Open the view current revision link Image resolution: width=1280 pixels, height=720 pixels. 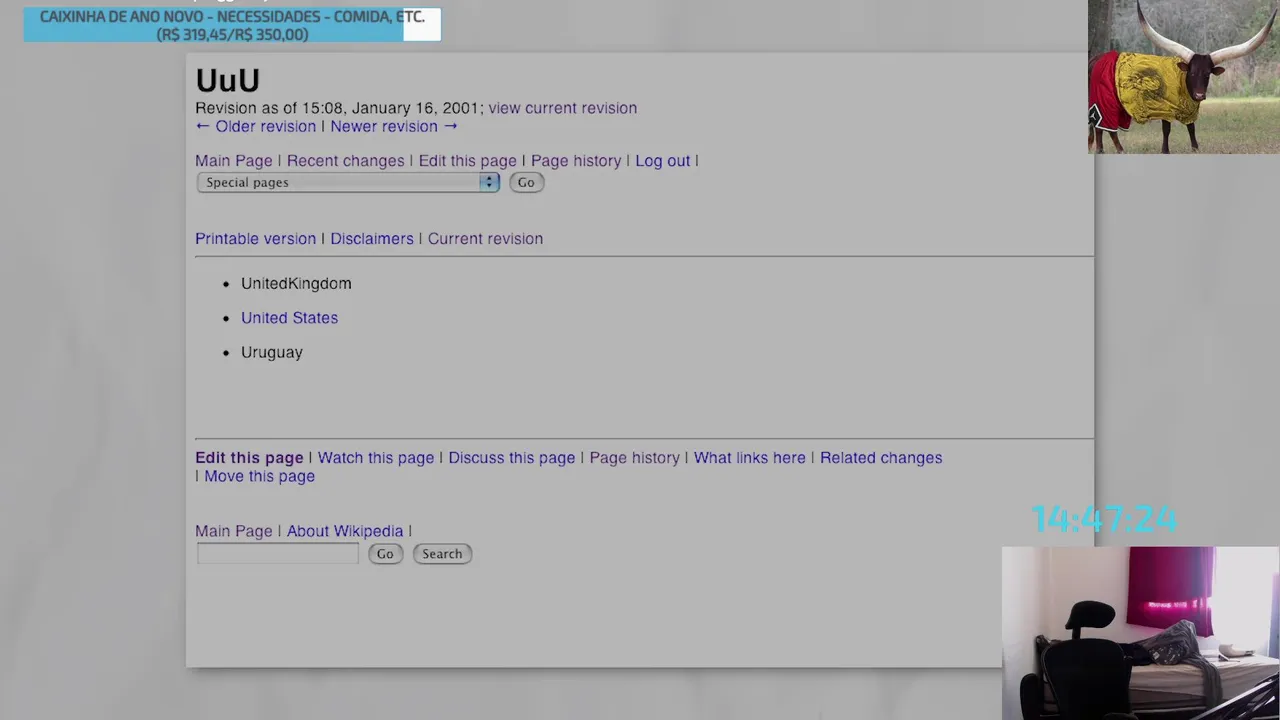562,108
